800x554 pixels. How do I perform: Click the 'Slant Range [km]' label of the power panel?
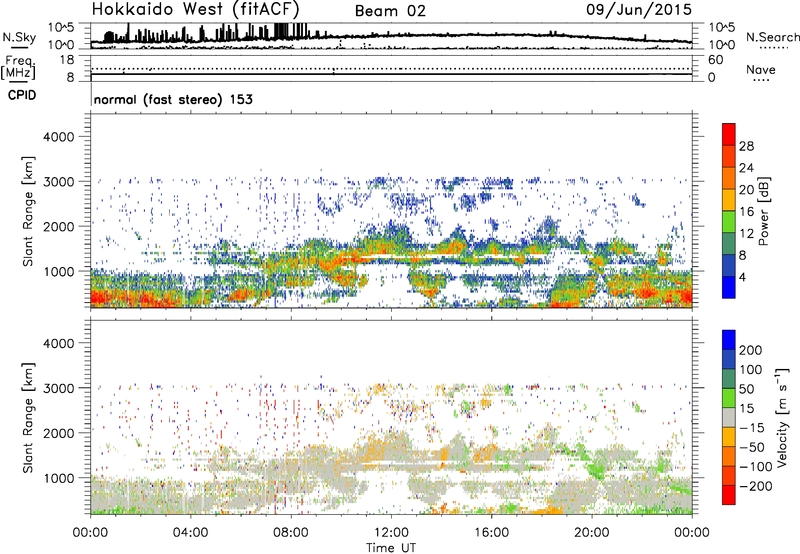(28, 211)
